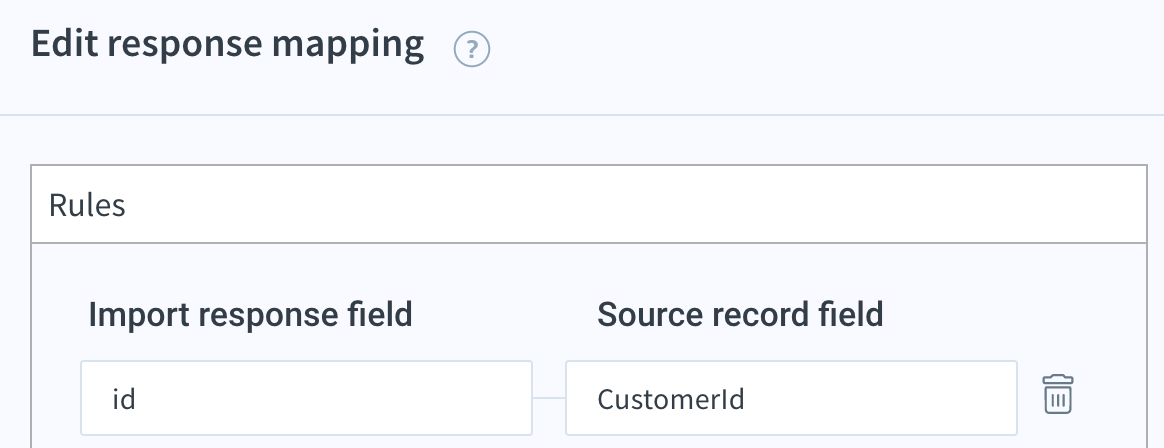Click the Rules label text
The width and height of the screenshot is (1164, 448).
click(x=87, y=205)
